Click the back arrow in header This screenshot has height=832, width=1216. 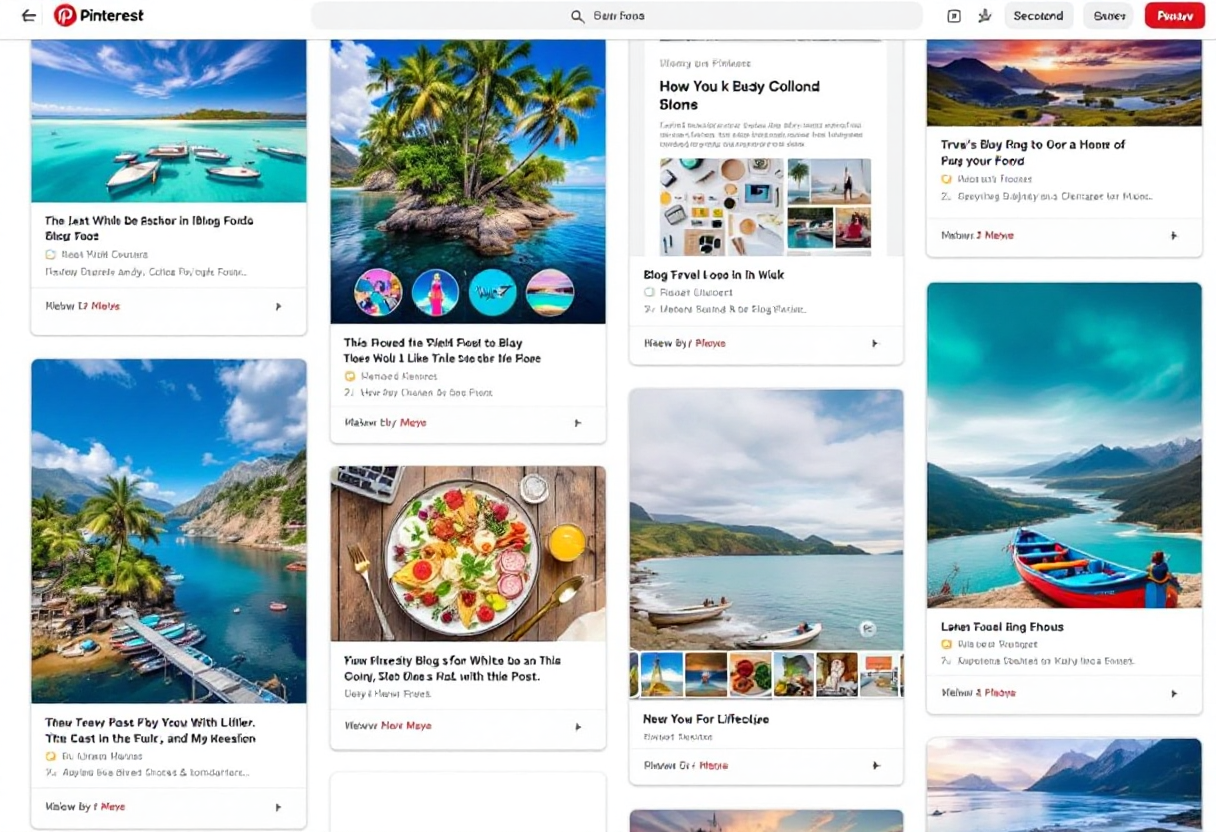pyautogui.click(x=29, y=16)
